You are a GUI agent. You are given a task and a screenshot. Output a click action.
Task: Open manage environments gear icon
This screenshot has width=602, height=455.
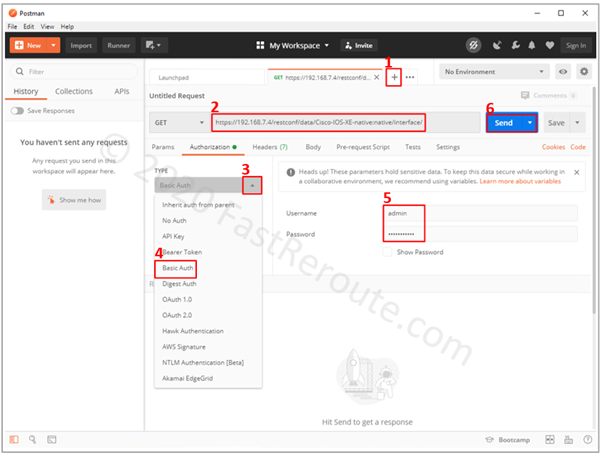tap(584, 72)
